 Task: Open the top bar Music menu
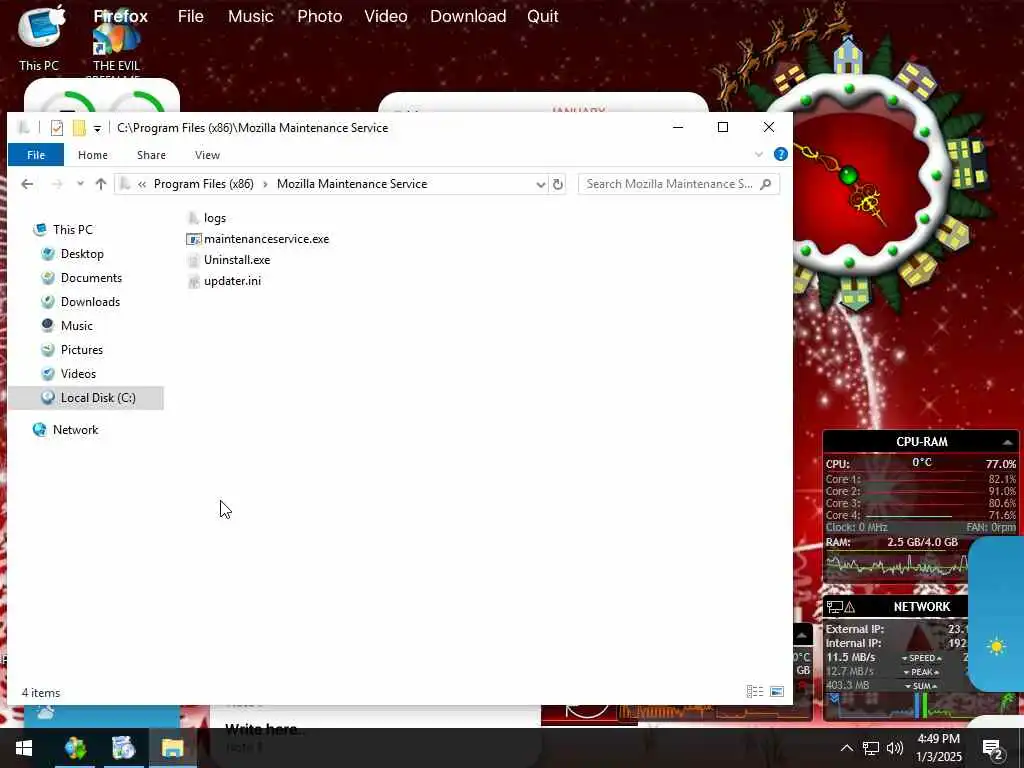click(250, 16)
